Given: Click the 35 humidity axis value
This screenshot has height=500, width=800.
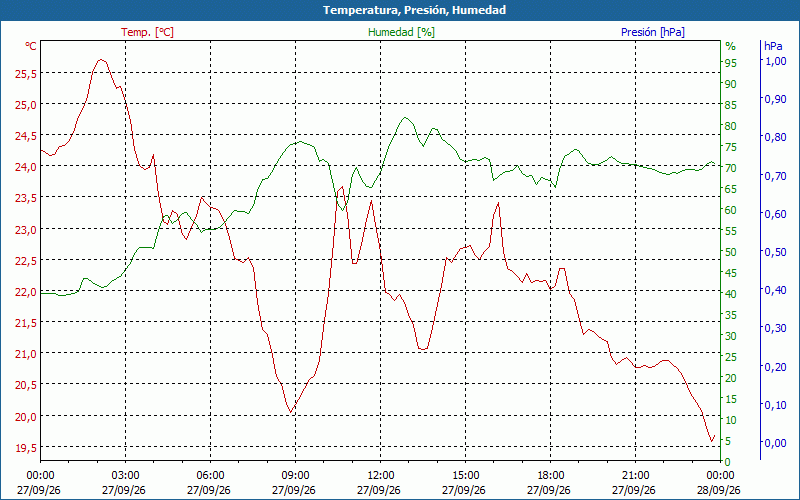Looking at the screenshot, I should coord(731,315).
